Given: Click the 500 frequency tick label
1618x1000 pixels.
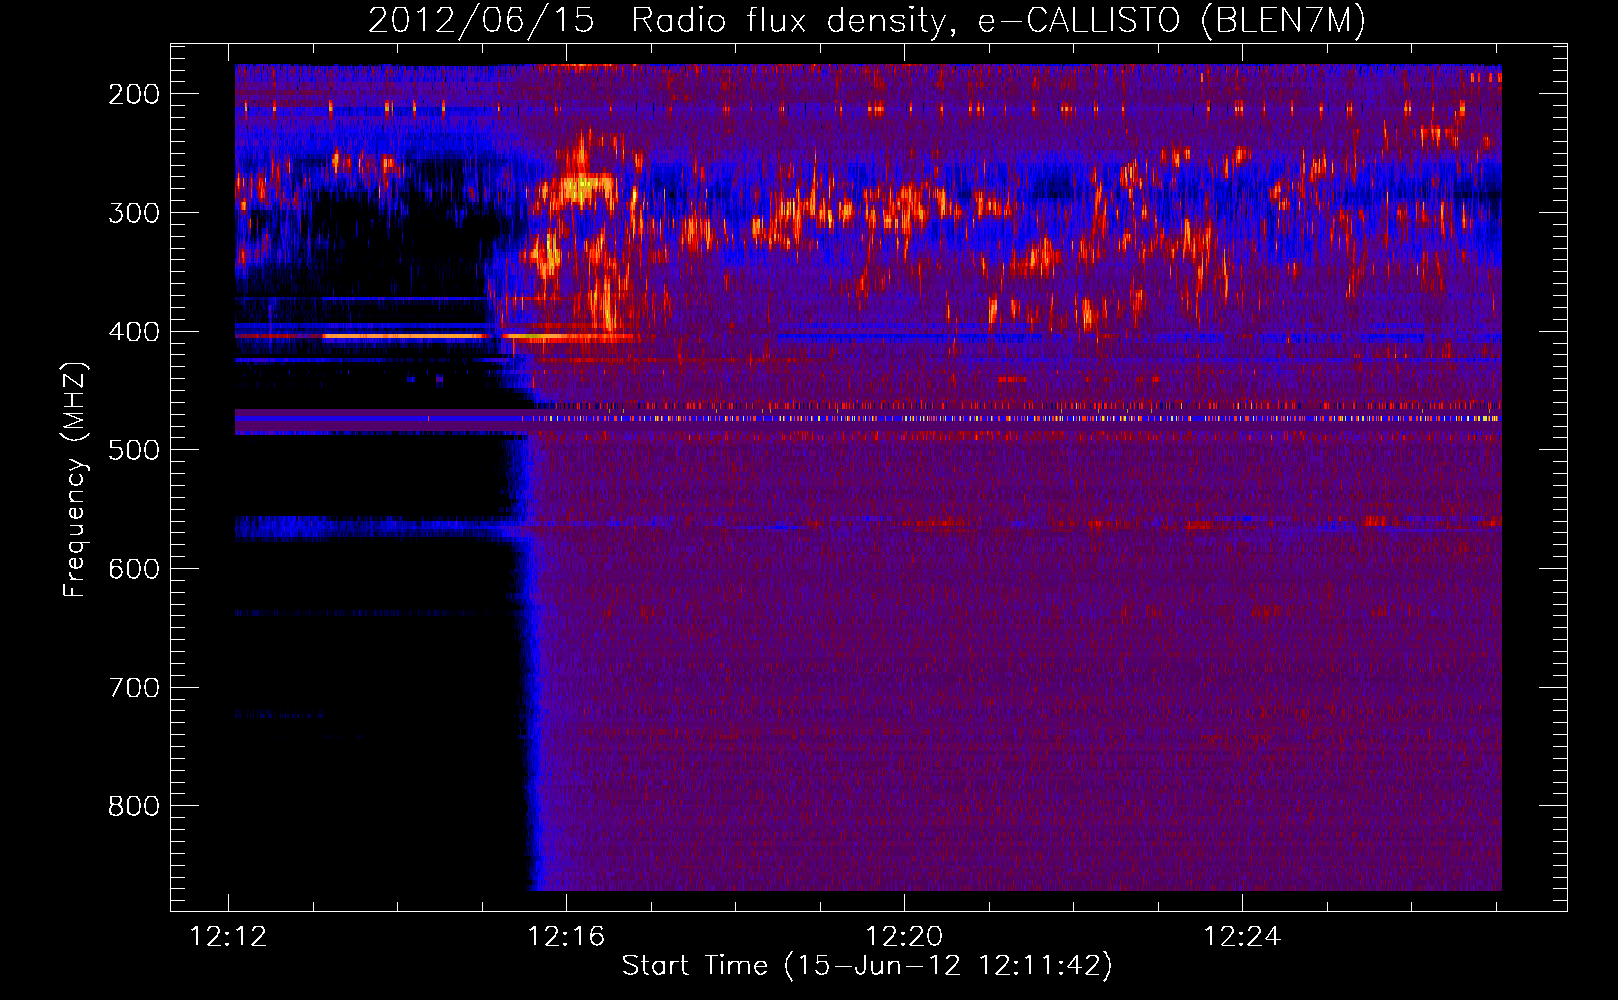Looking at the screenshot, I should (134, 450).
